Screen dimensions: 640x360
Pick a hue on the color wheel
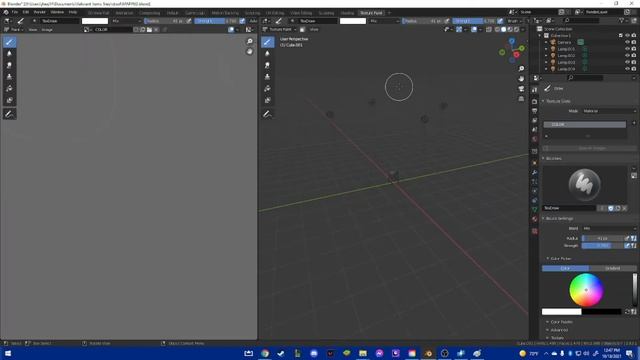pyautogui.click(x=586, y=290)
